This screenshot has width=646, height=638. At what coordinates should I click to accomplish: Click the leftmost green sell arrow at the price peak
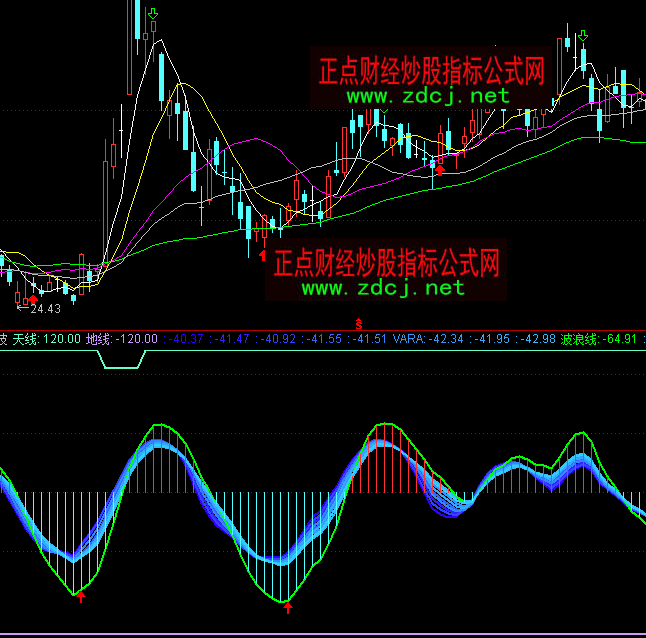point(151,15)
